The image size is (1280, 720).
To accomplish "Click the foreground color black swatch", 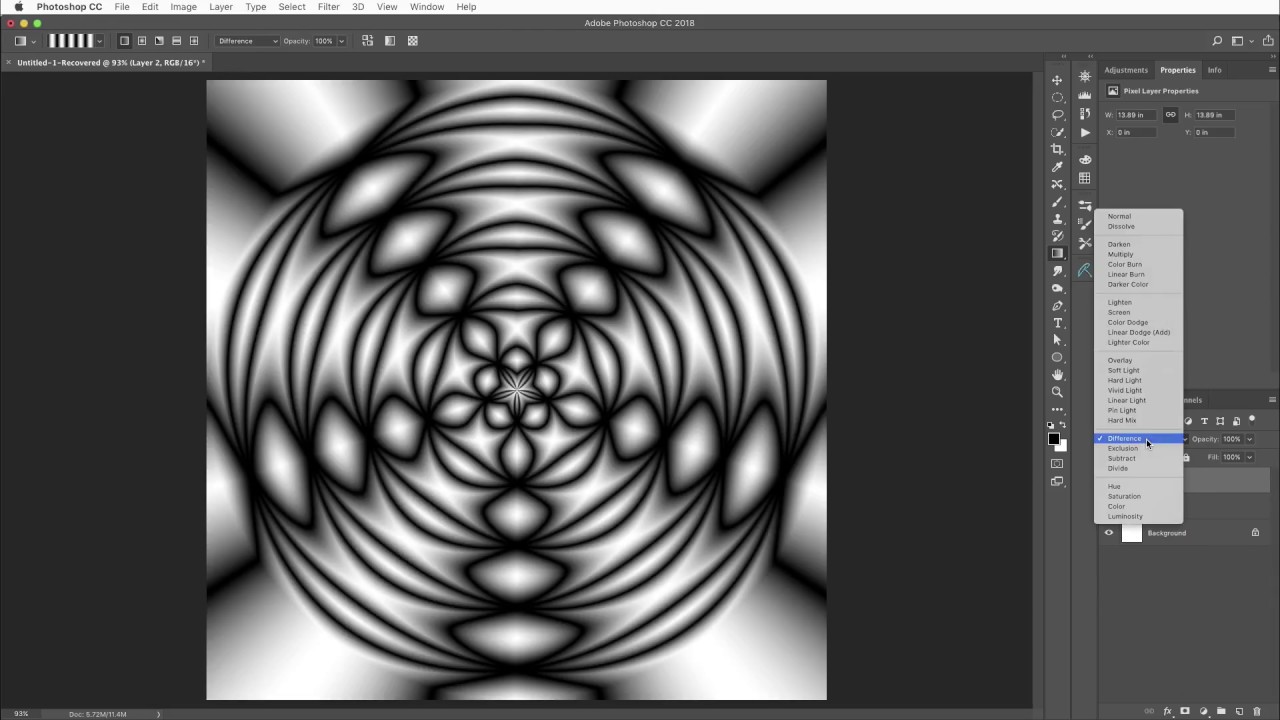I will [1053, 440].
